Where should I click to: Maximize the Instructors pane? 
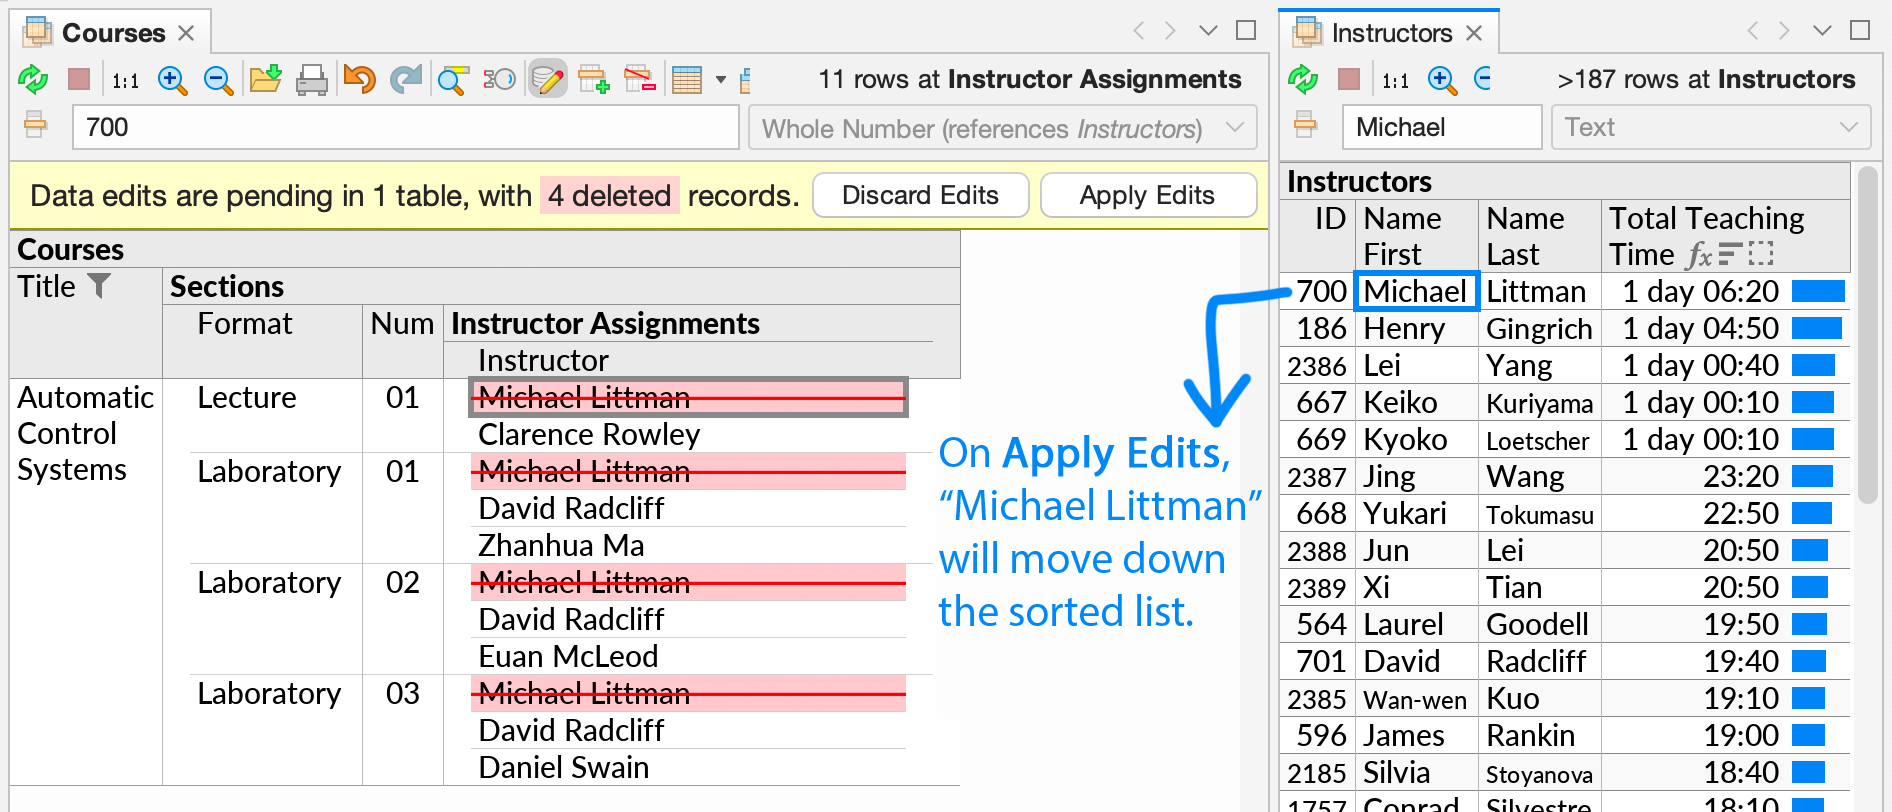tap(1860, 30)
